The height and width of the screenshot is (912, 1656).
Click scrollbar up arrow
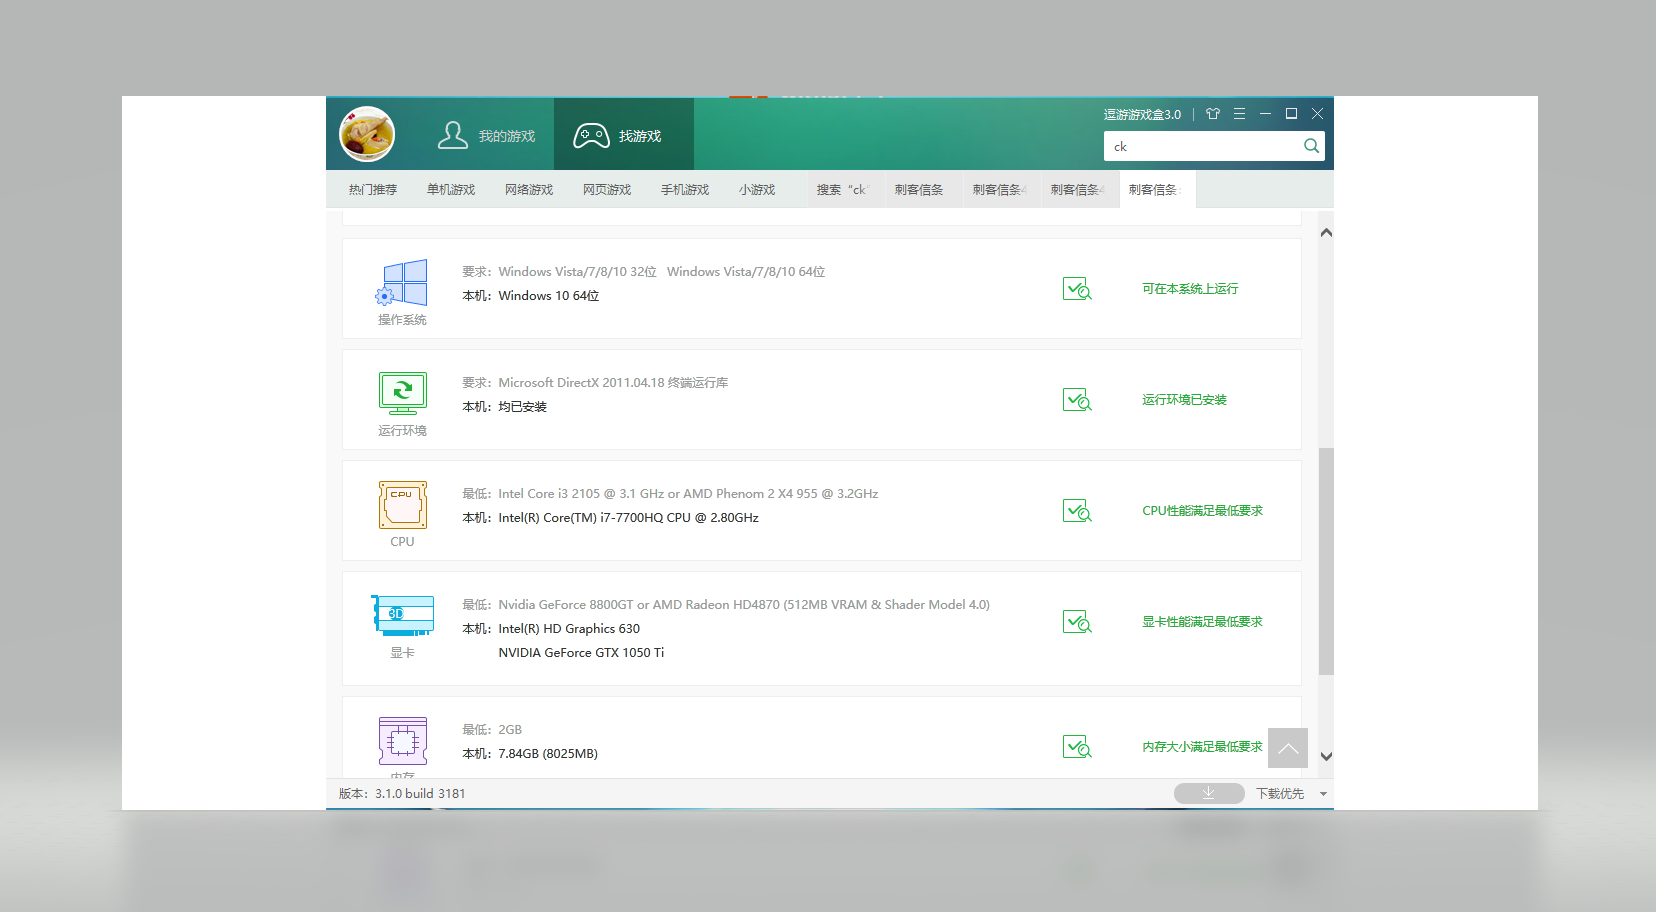tap(1326, 232)
